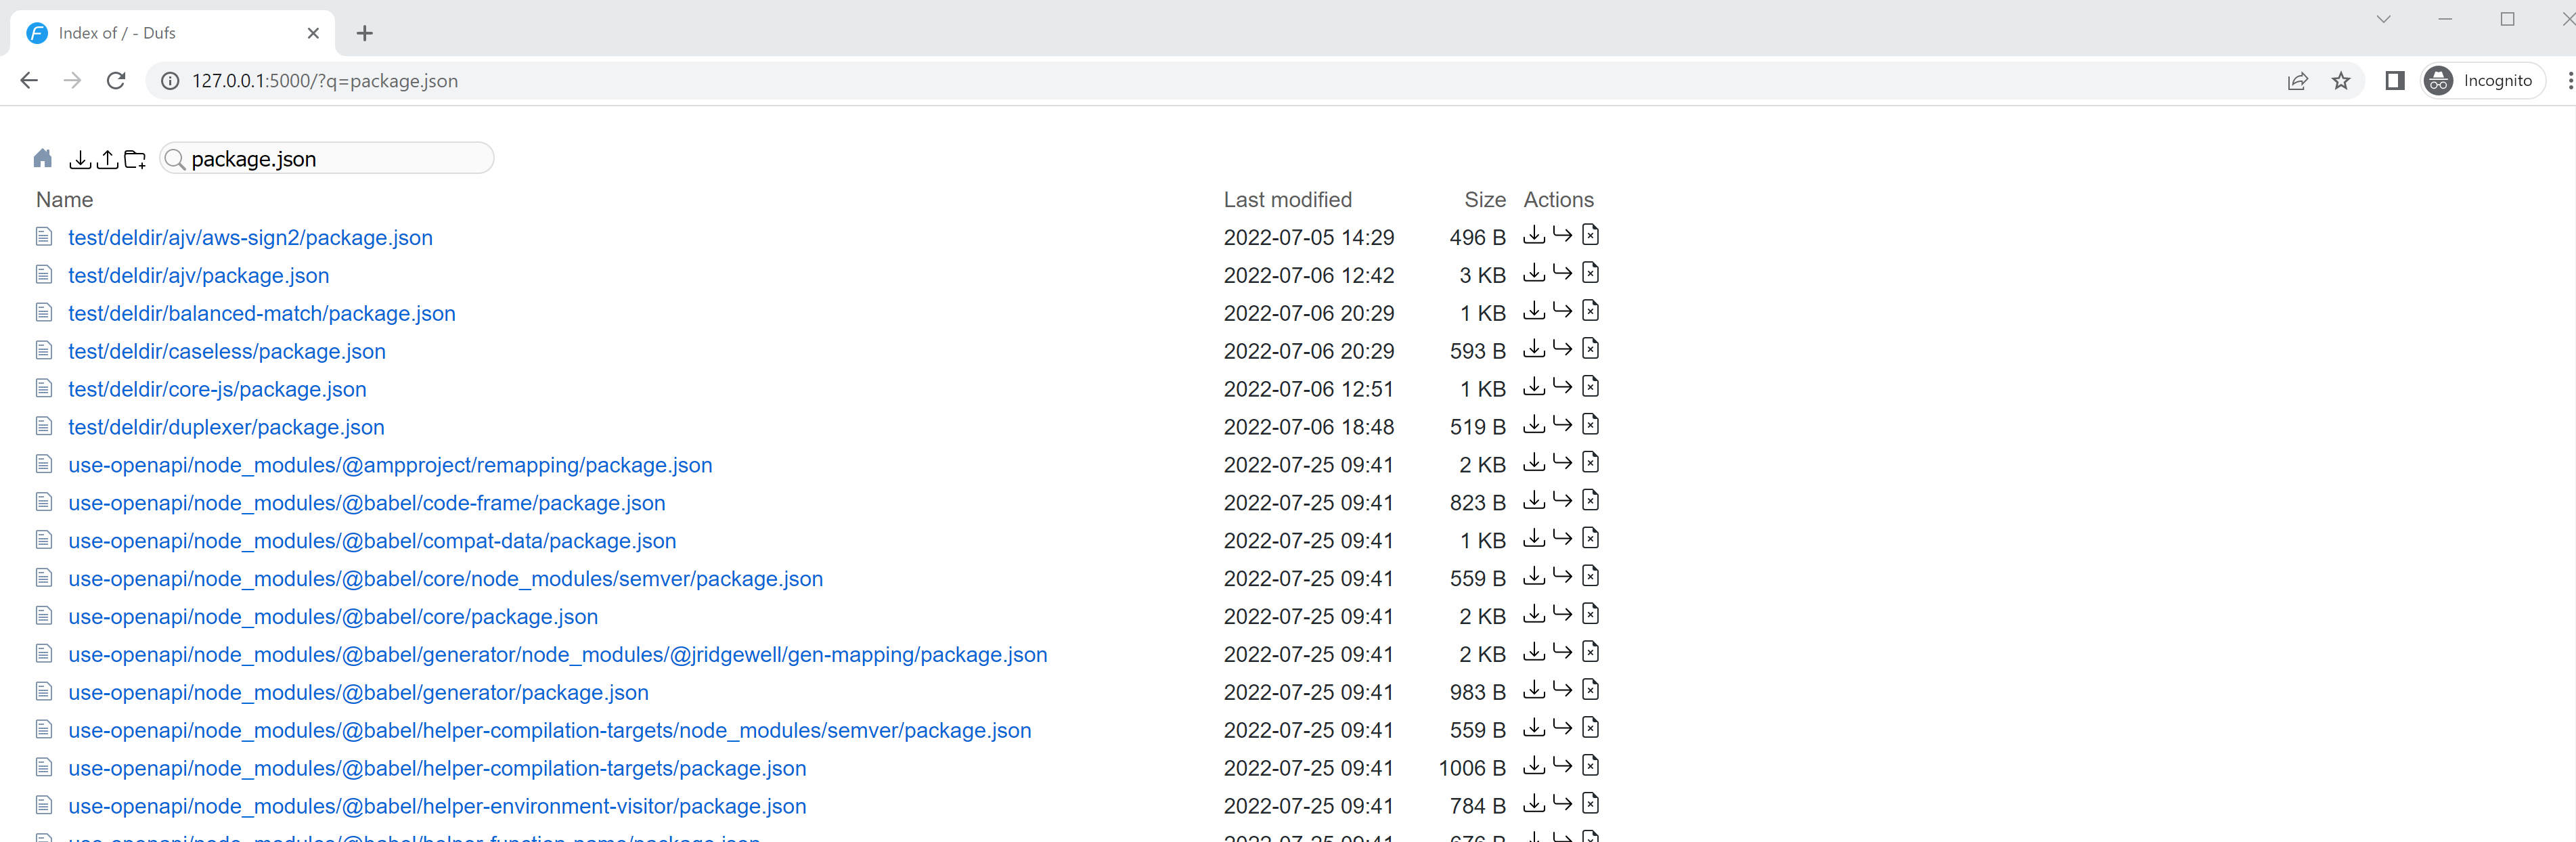The height and width of the screenshot is (842, 2576).
Task: Open @ampproject/remapping/package.json link
Action: [390, 465]
